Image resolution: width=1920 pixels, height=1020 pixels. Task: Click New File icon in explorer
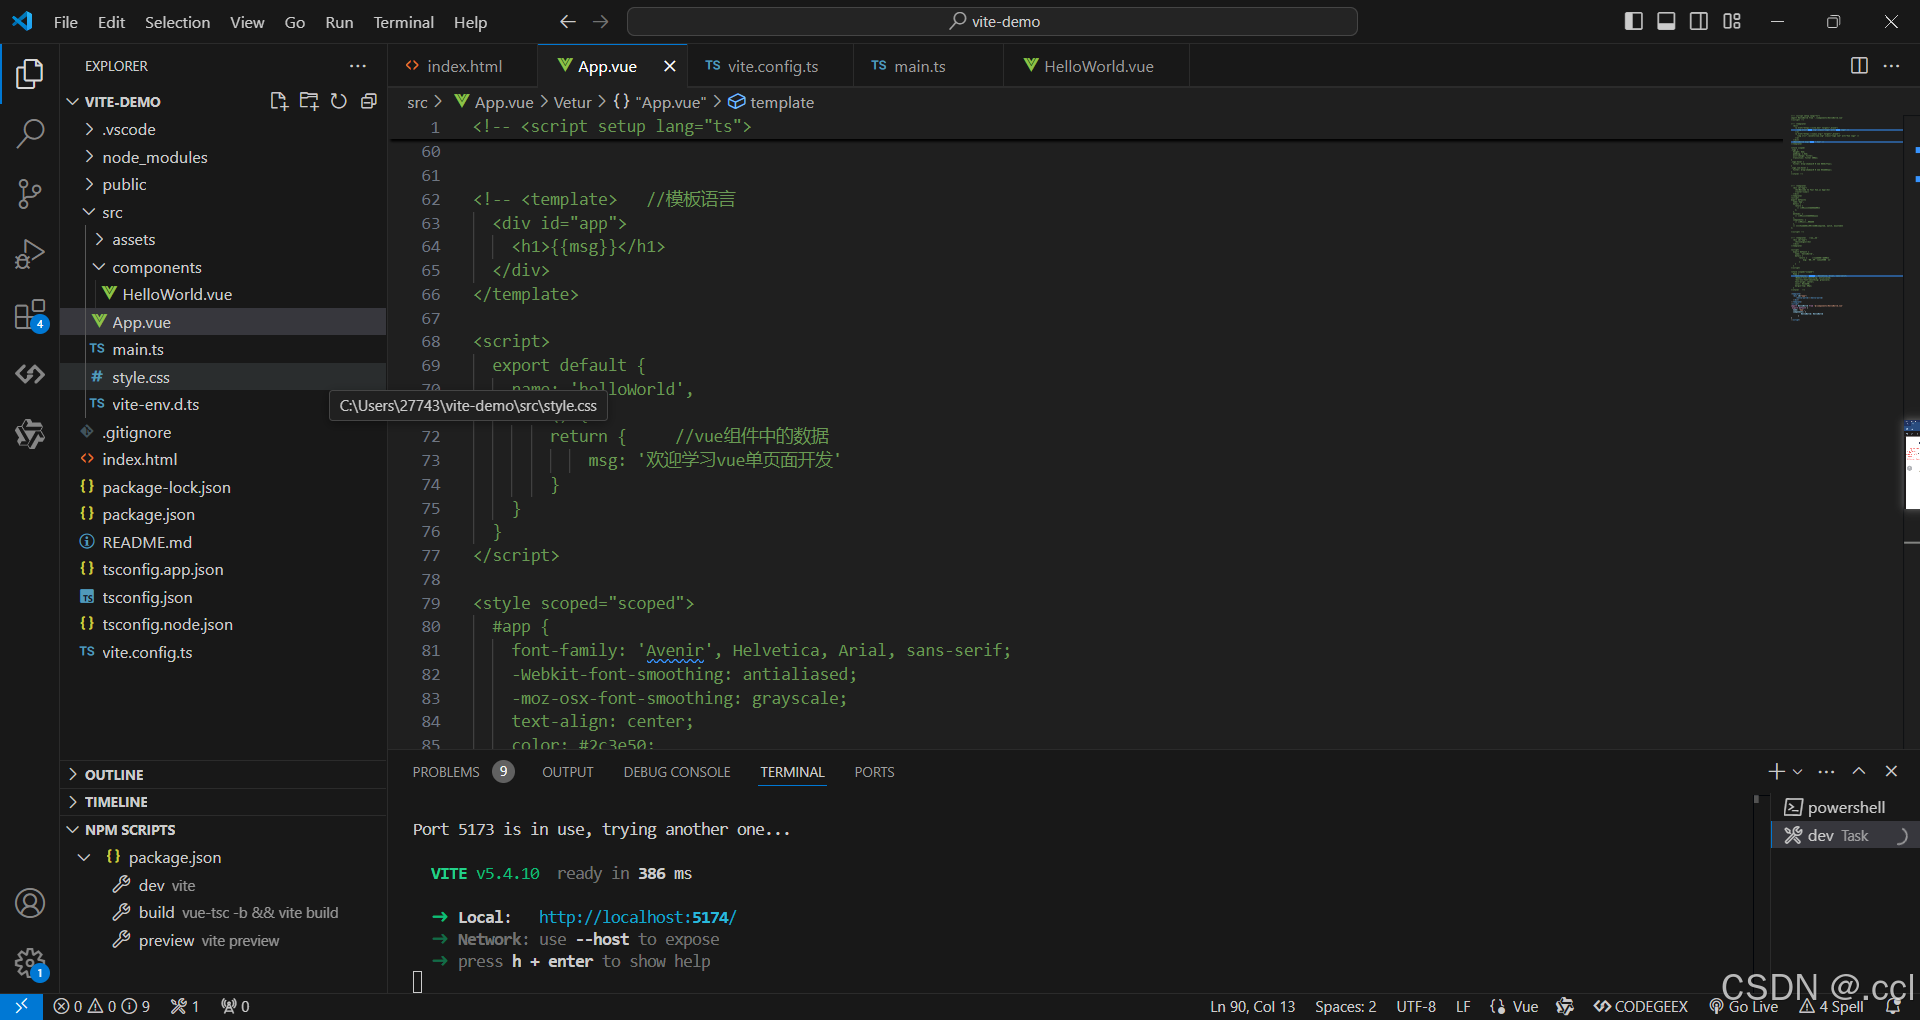pyautogui.click(x=279, y=101)
